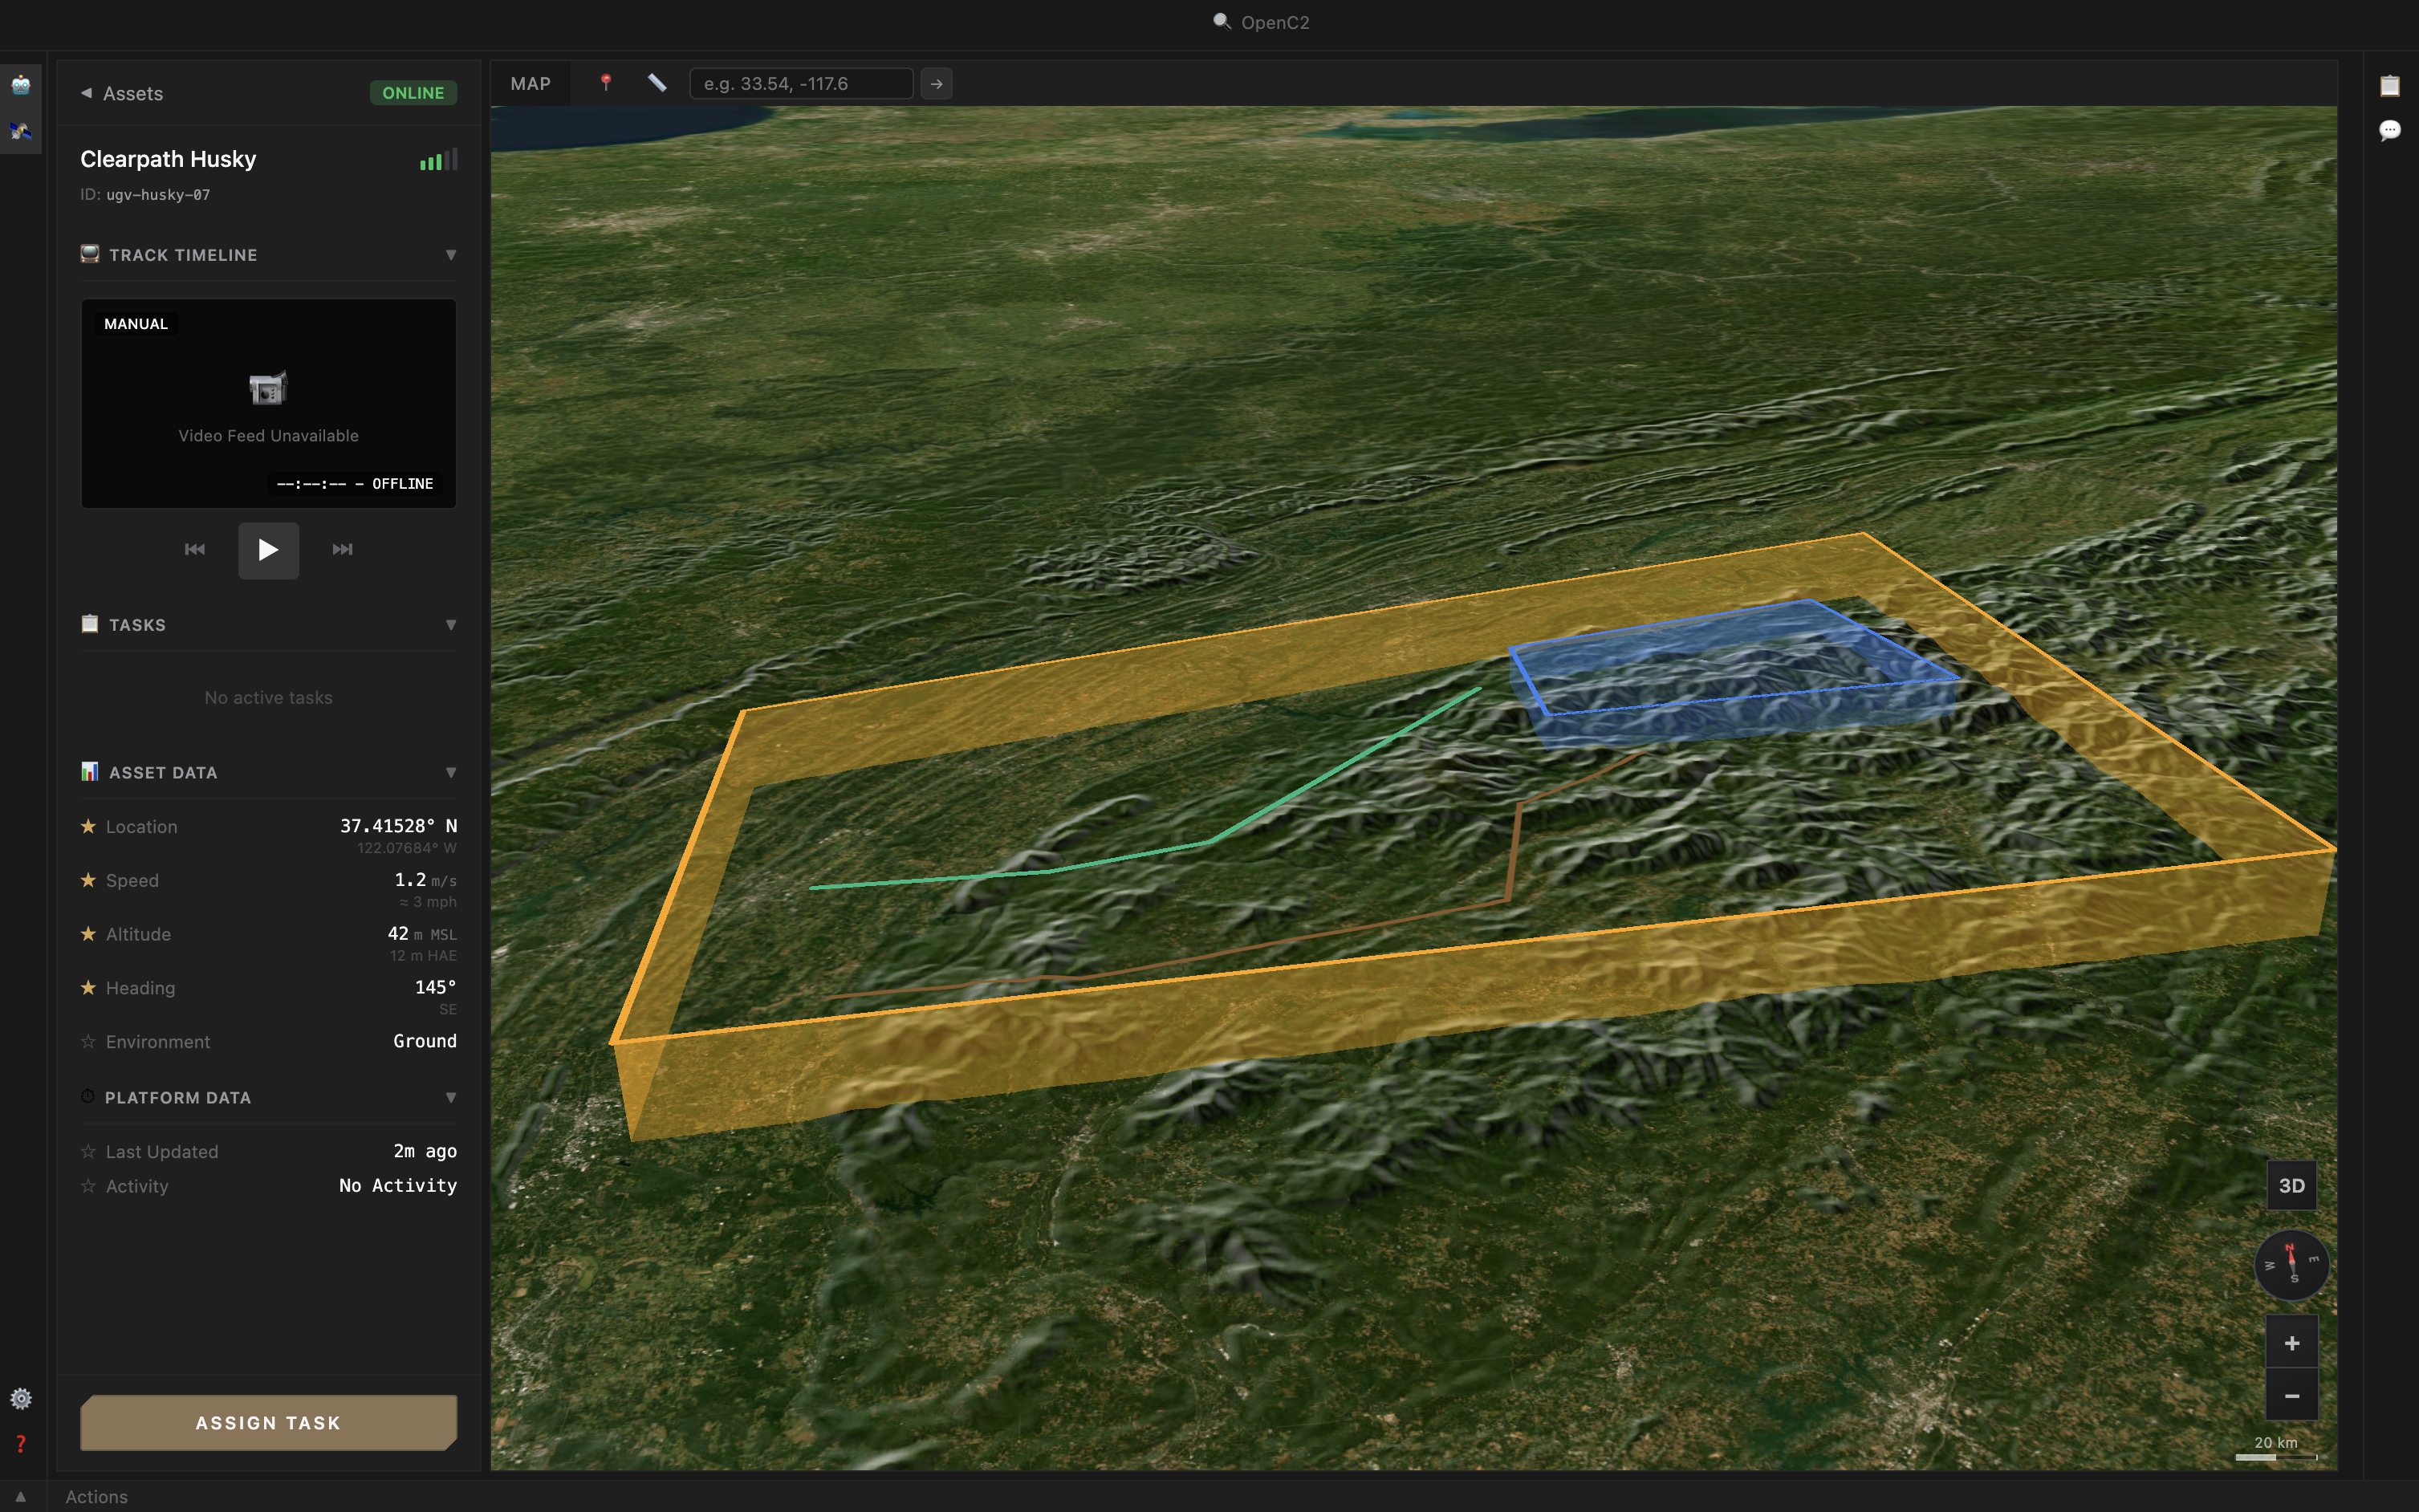
Task: Open settings gear in left sidebar
Action: (x=21, y=1398)
